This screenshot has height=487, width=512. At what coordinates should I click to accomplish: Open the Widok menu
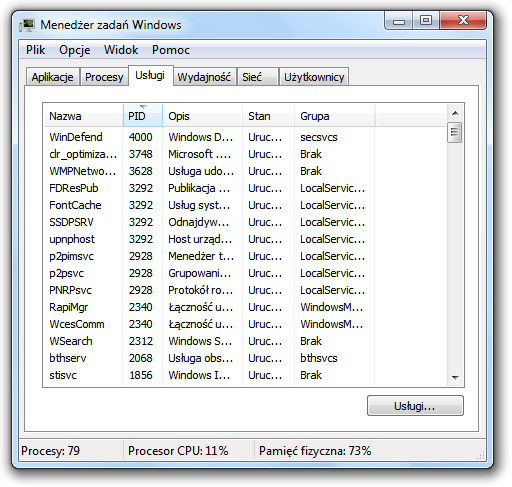[x=121, y=50]
